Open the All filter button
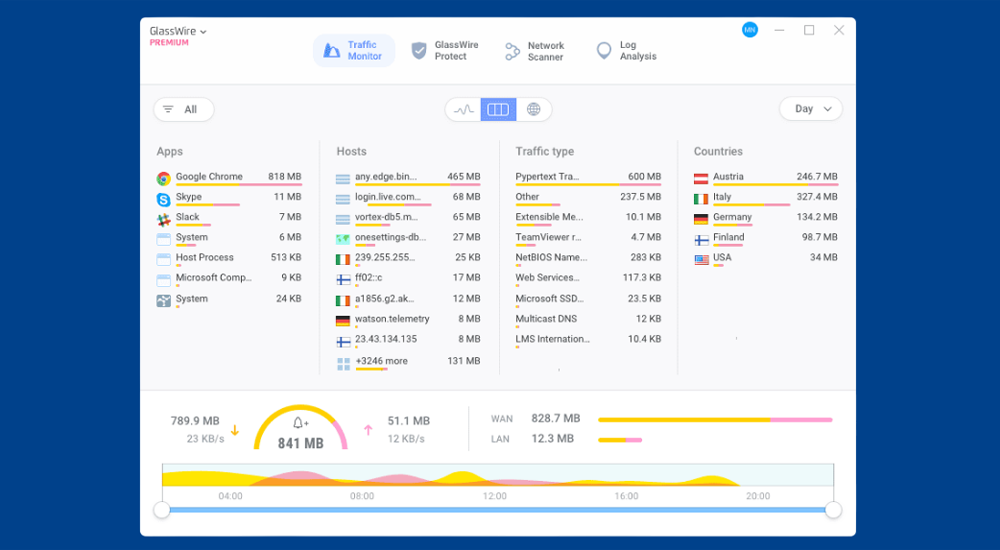 click(184, 110)
